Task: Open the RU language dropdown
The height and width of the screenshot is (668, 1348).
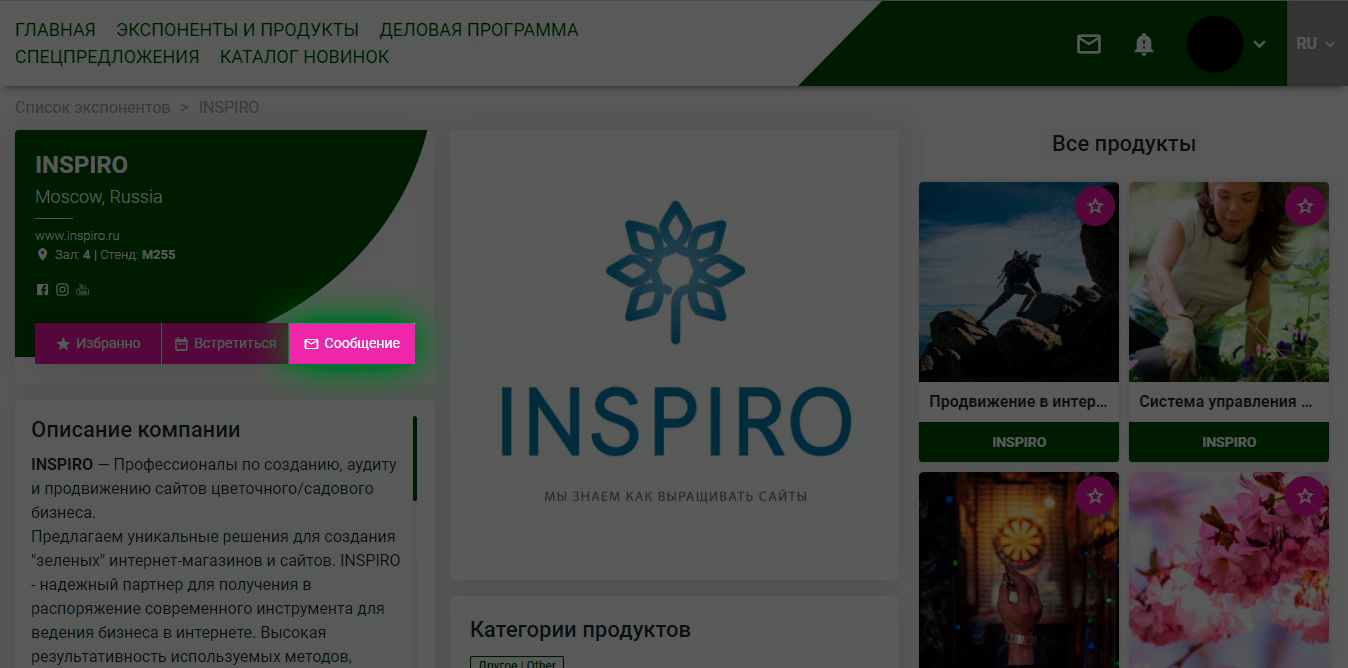Action: click(1316, 44)
